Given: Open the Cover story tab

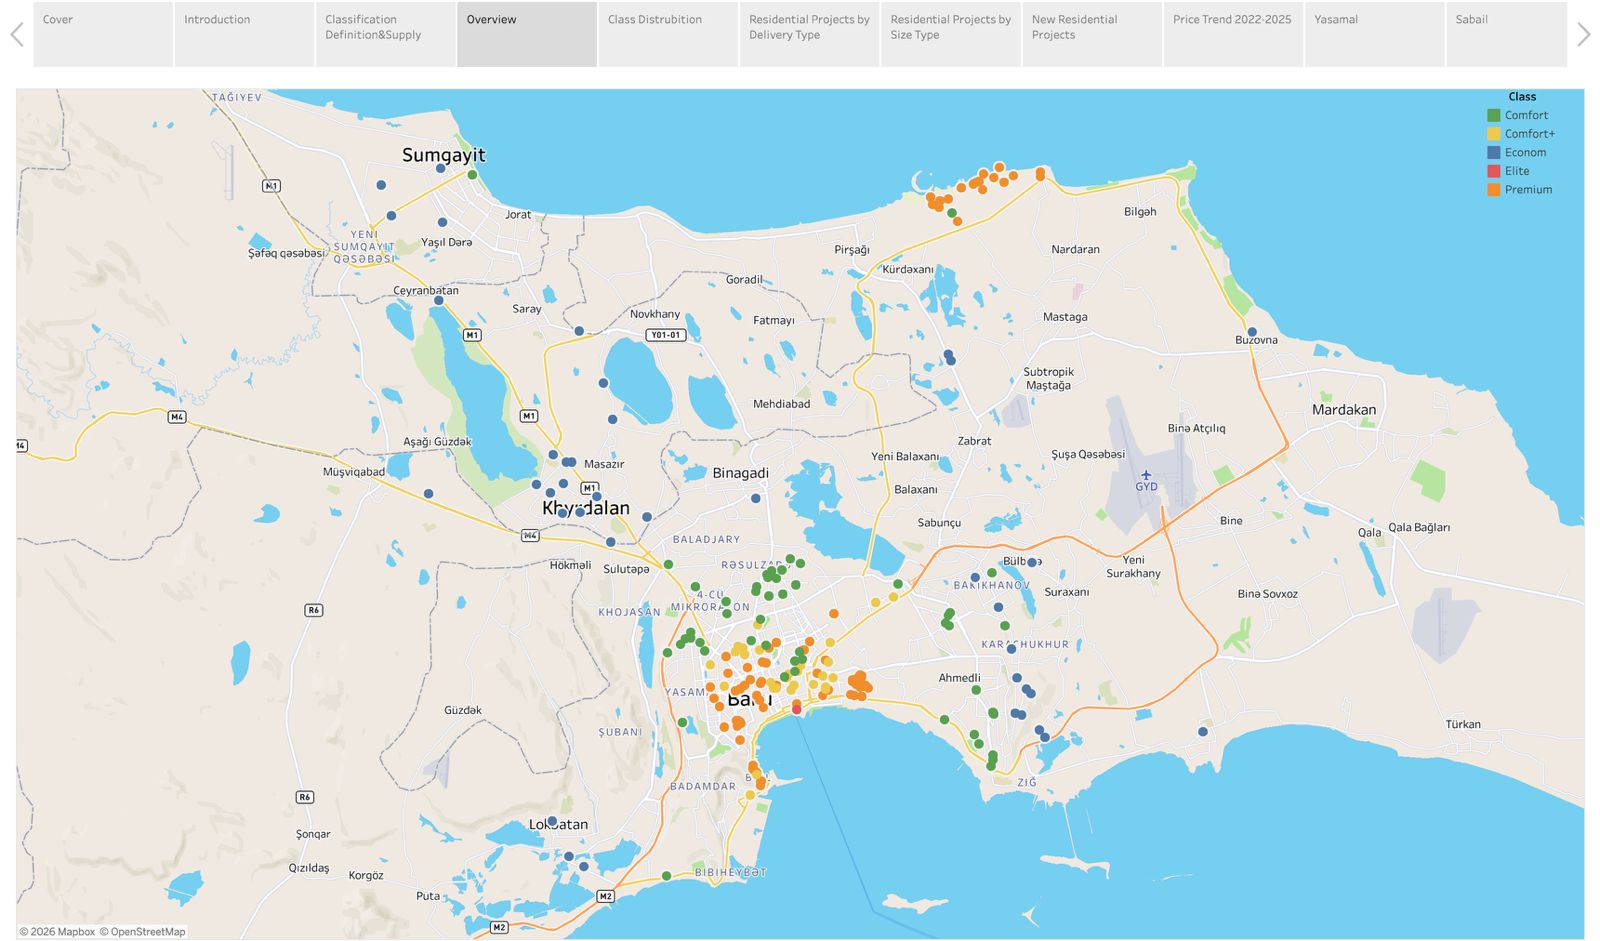Looking at the screenshot, I should [103, 34].
